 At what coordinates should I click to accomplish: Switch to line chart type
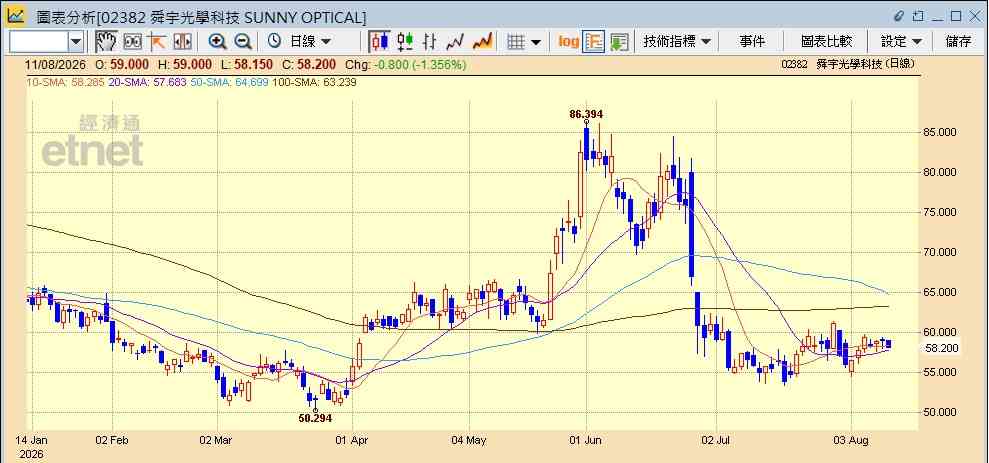click(455, 42)
